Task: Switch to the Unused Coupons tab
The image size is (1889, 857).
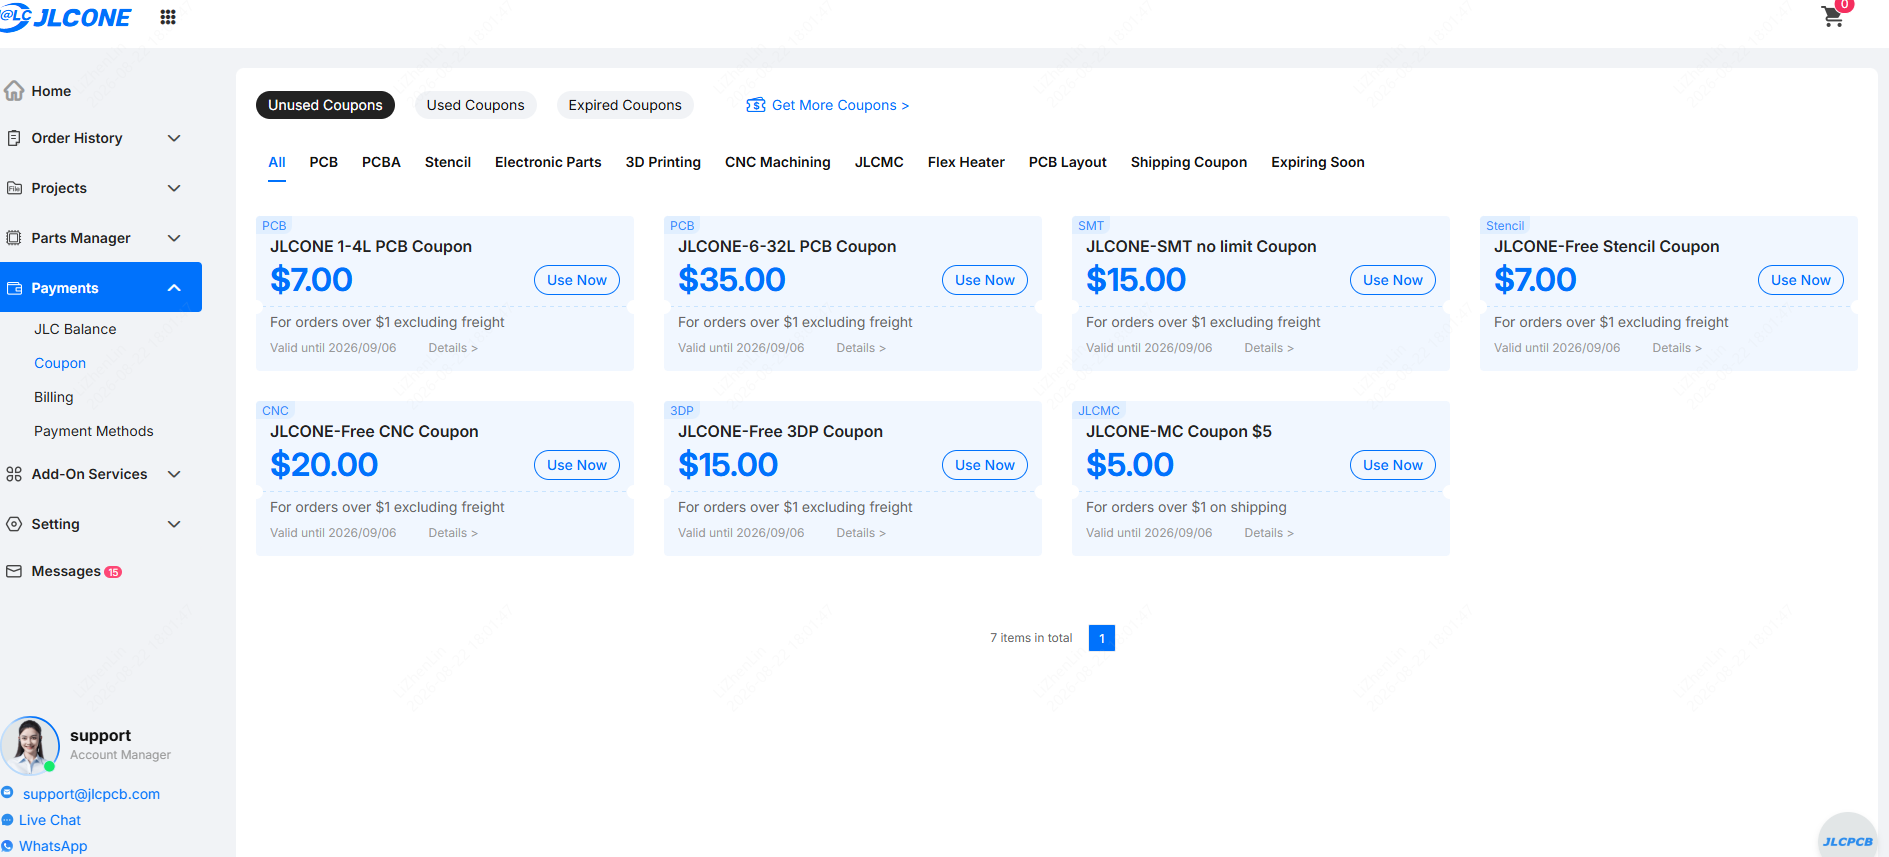Action: tap(325, 105)
